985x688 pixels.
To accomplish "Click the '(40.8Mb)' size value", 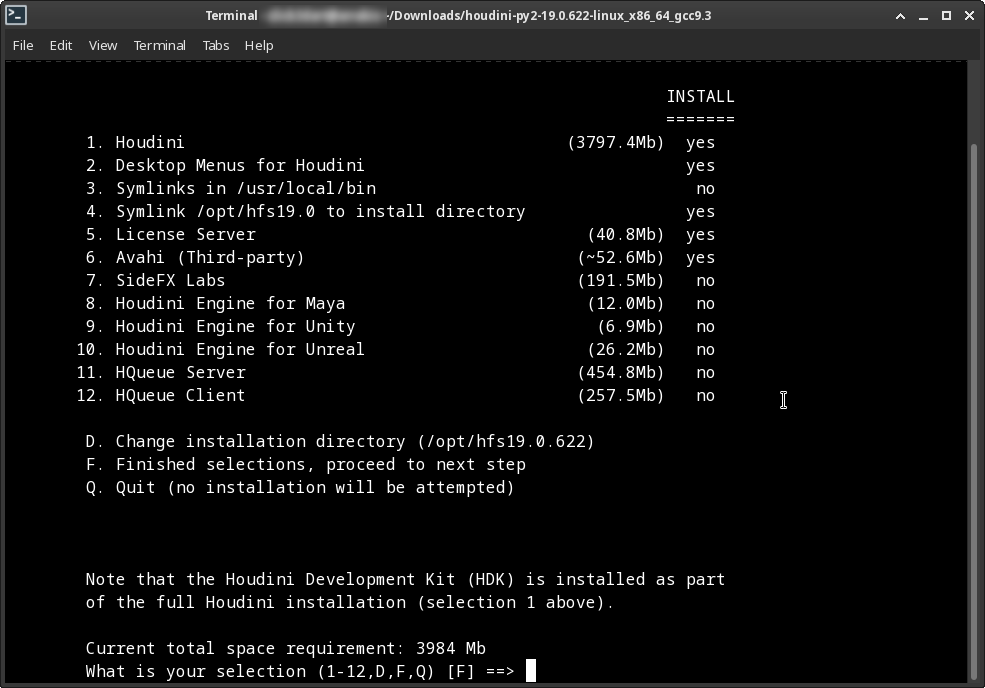I will coord(626,234).
